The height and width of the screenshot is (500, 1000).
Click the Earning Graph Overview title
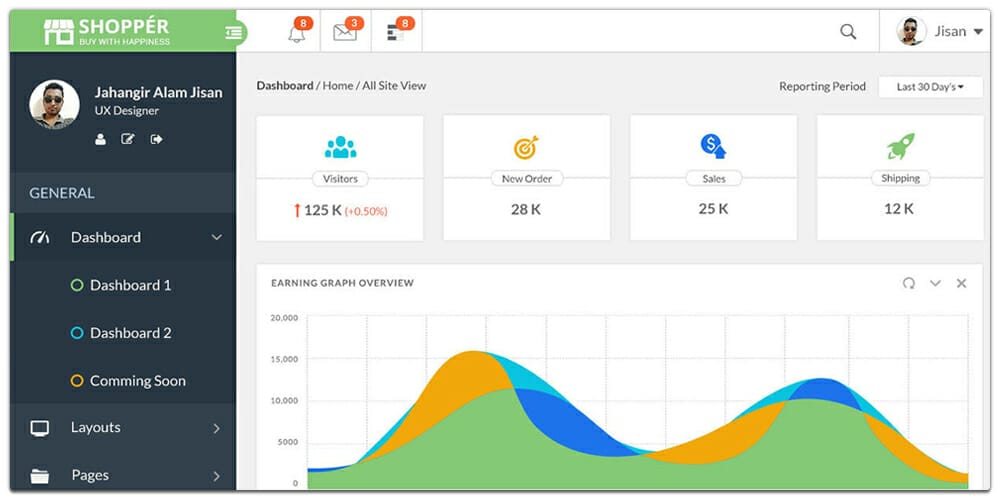tap(342, 283)
